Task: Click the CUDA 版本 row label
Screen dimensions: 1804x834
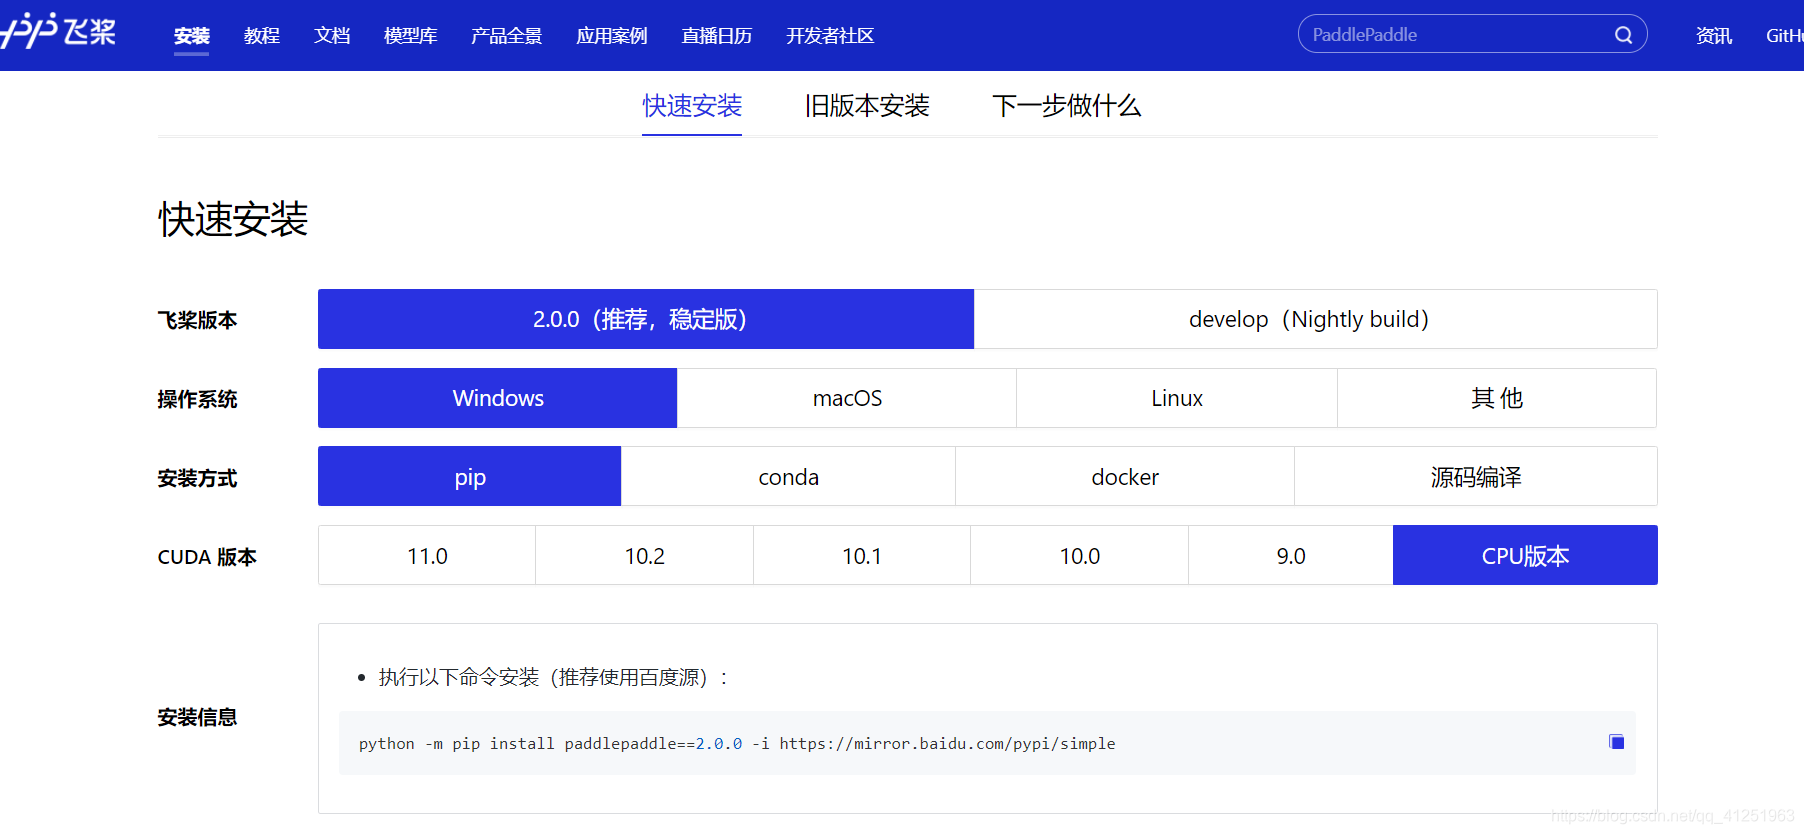Action: (x=207, y=557)
